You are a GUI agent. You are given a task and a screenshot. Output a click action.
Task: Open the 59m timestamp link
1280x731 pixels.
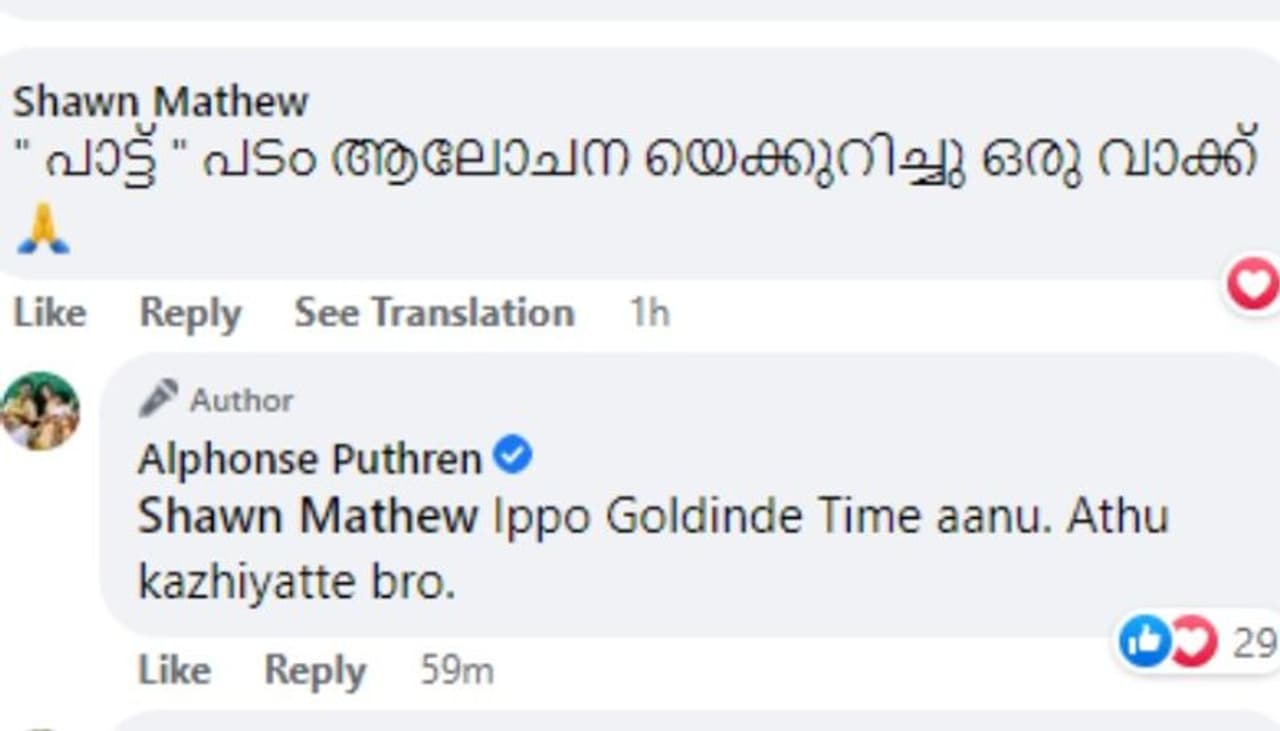click(x=457, y=670)
